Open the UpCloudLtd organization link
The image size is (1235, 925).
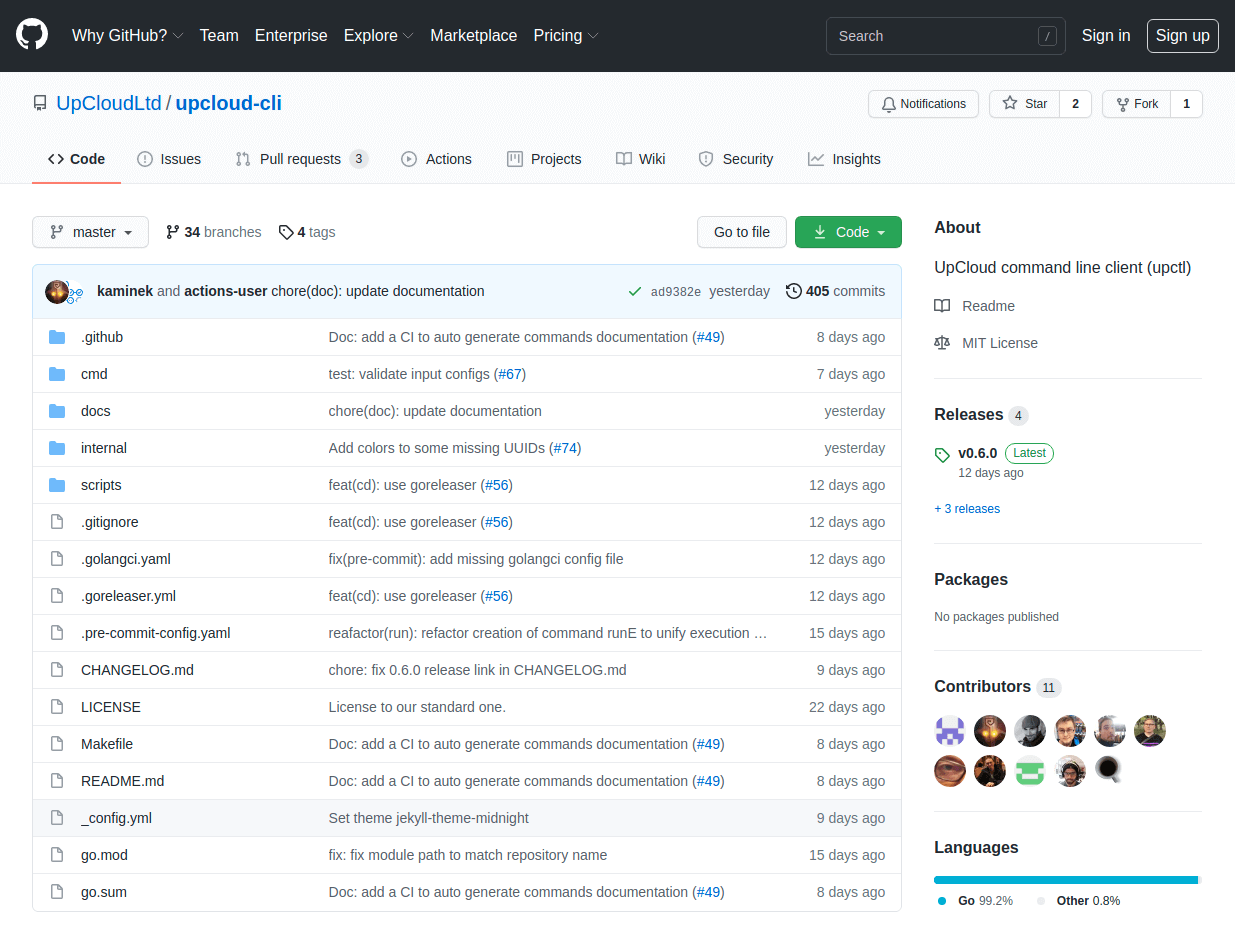coord(109,103)
